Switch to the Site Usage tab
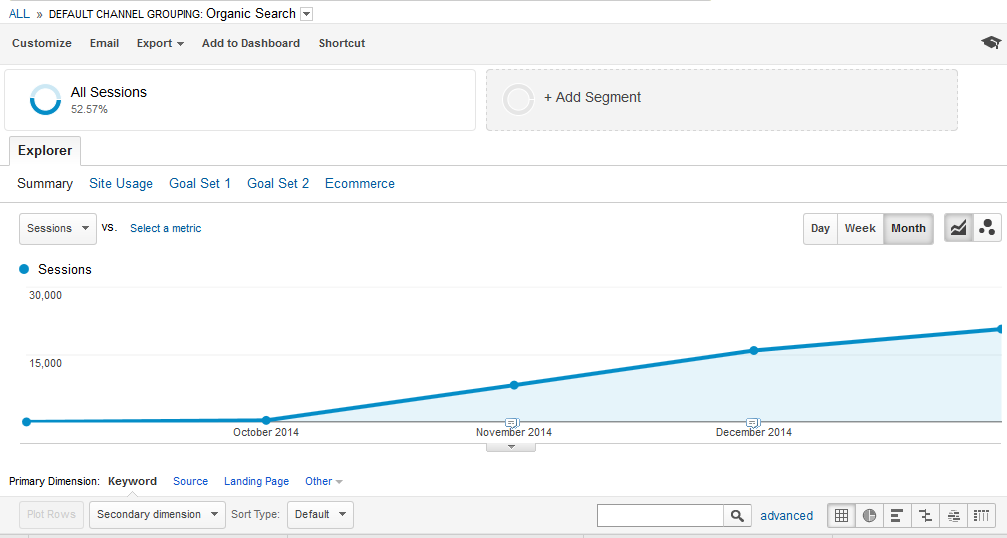 click(x=121, y=183)
